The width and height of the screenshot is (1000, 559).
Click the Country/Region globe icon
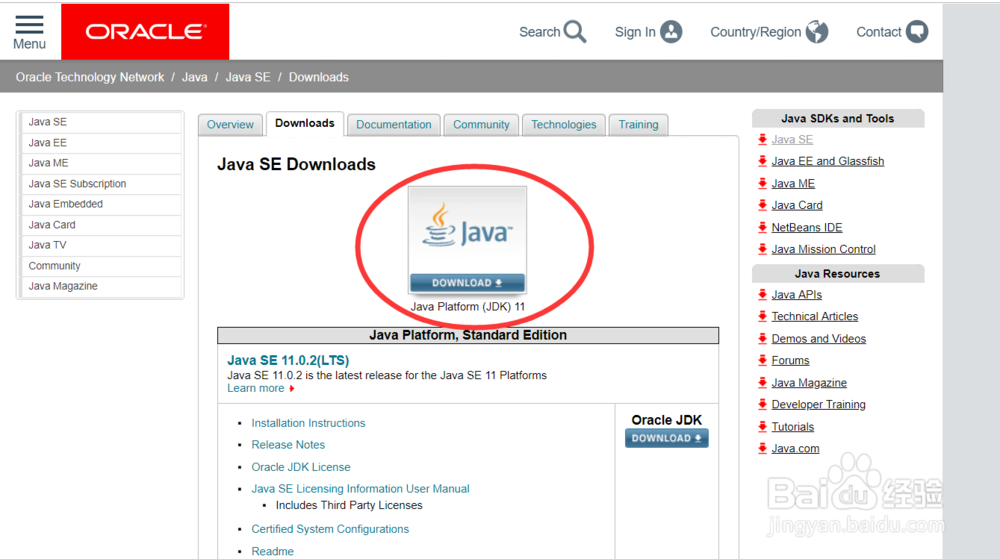(x=816, y=31)
